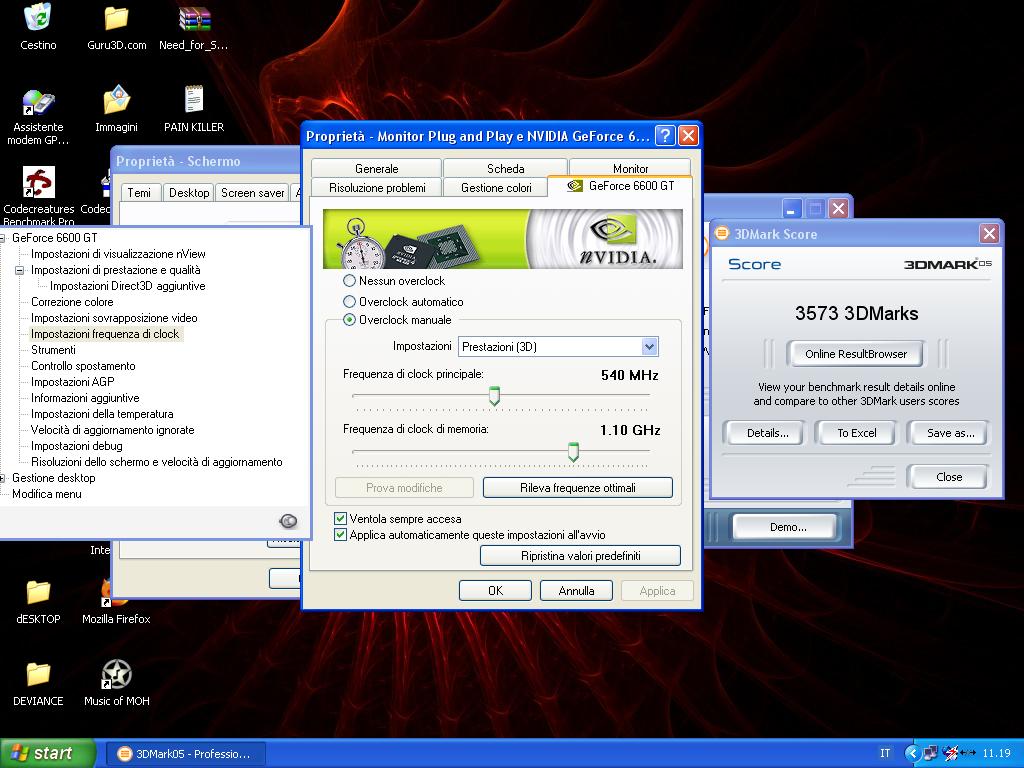
Task: Switch to the Generale tab
Action: point(376,168)
